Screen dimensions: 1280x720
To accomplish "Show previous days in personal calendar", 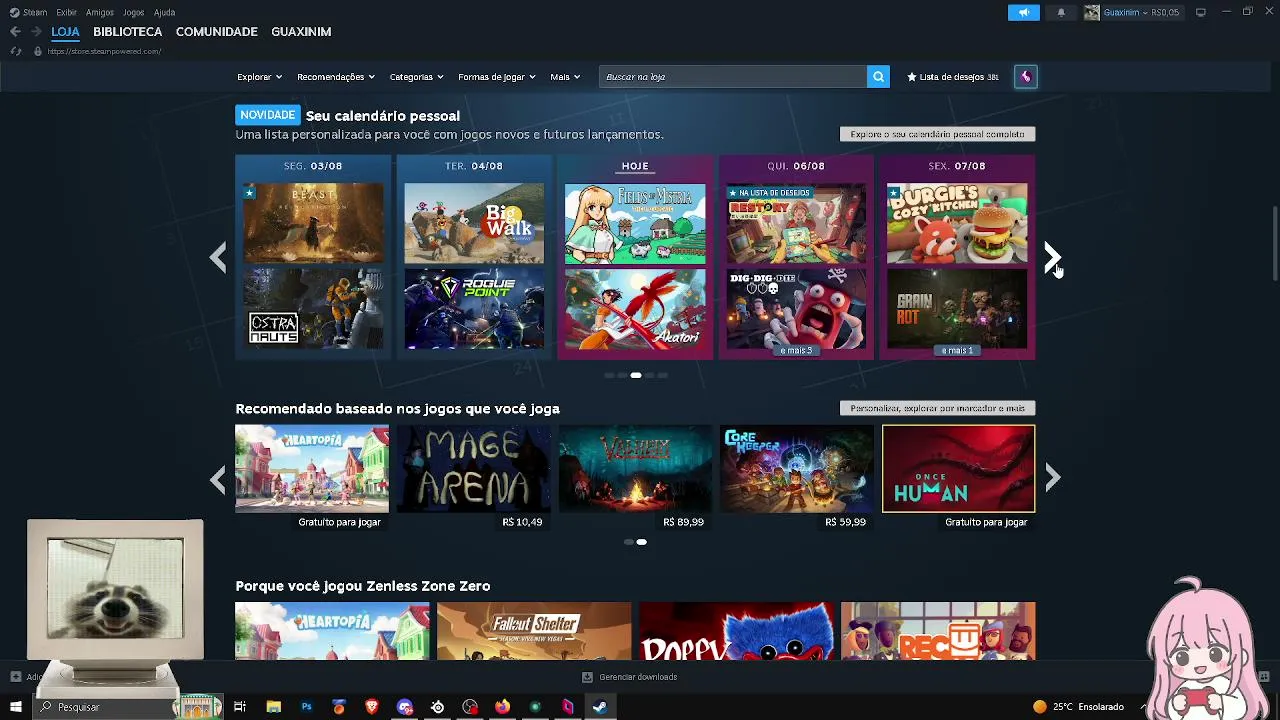I will (218, 258).
